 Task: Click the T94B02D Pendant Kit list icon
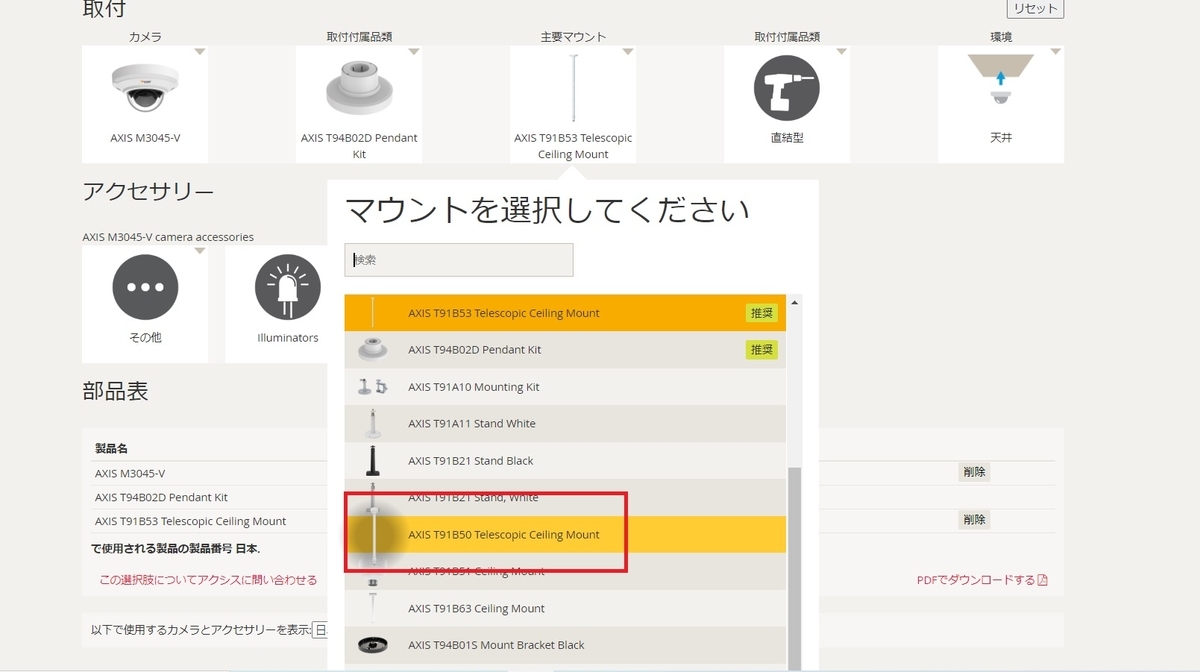coord(373,350)
